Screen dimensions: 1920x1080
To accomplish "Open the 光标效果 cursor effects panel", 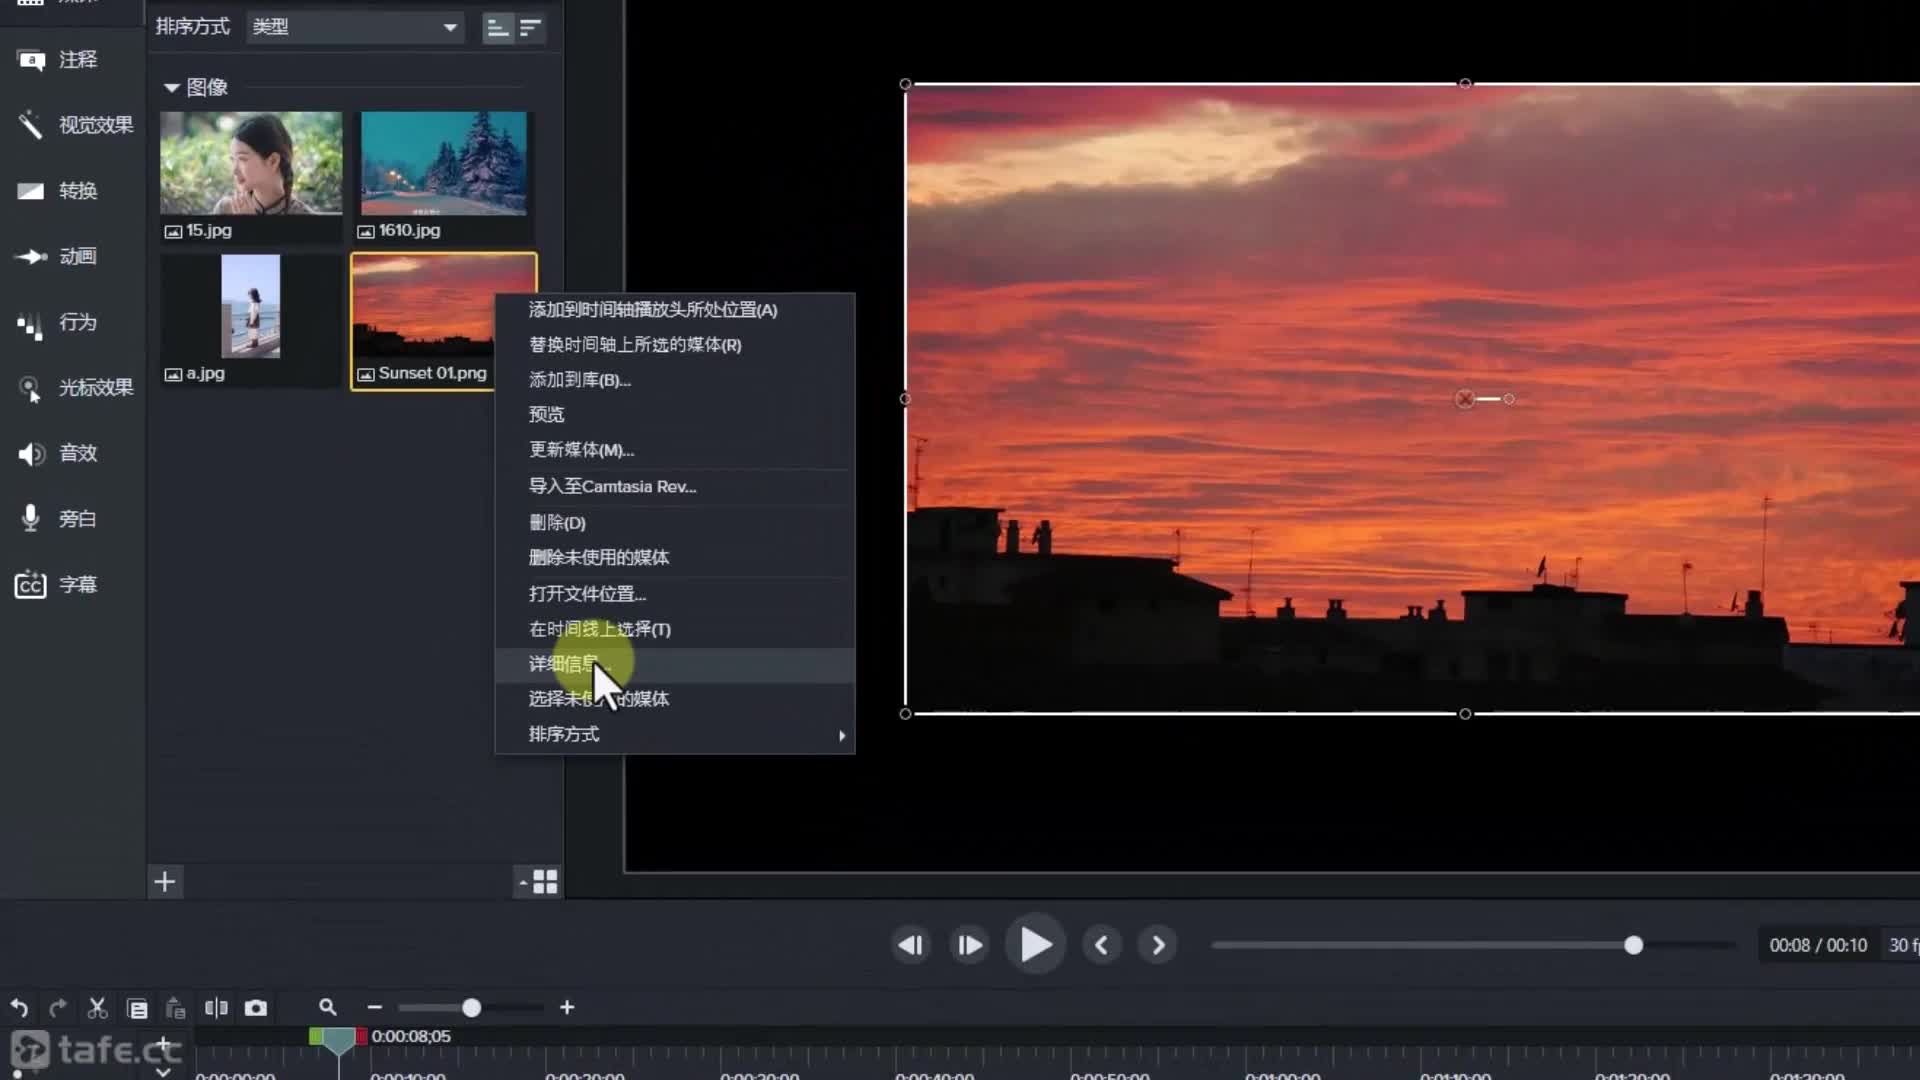I will [x=75, y=388].
